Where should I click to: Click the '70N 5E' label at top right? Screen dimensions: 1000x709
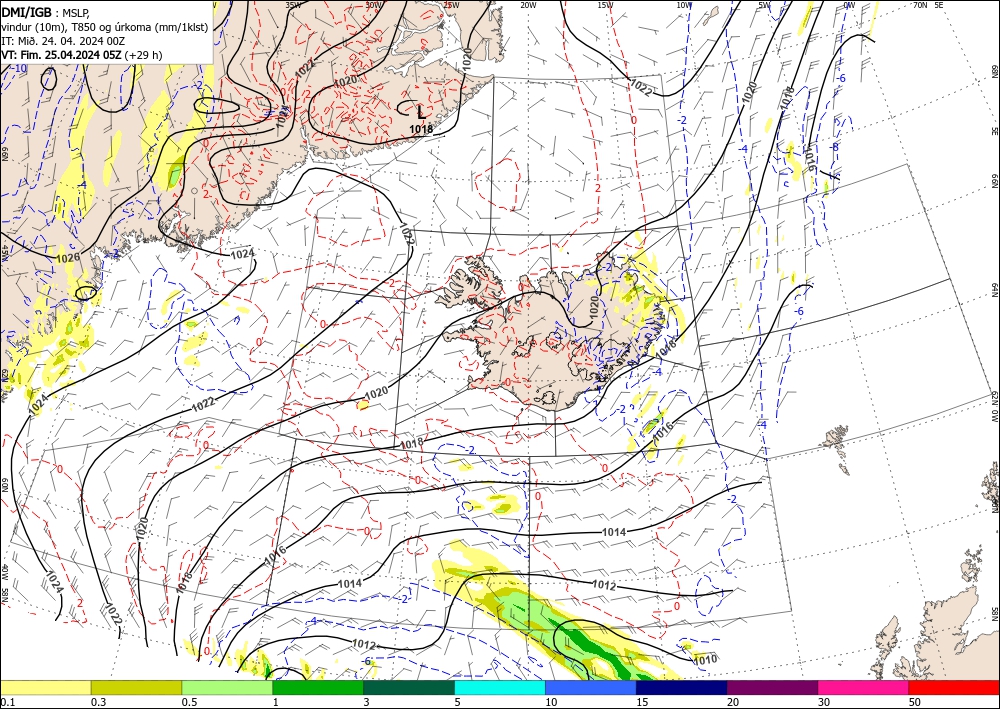928,5
